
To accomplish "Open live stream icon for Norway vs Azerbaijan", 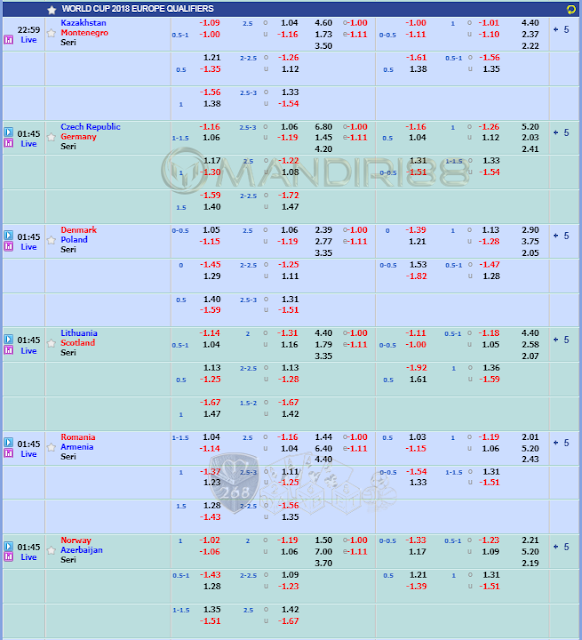I will 9,546.
